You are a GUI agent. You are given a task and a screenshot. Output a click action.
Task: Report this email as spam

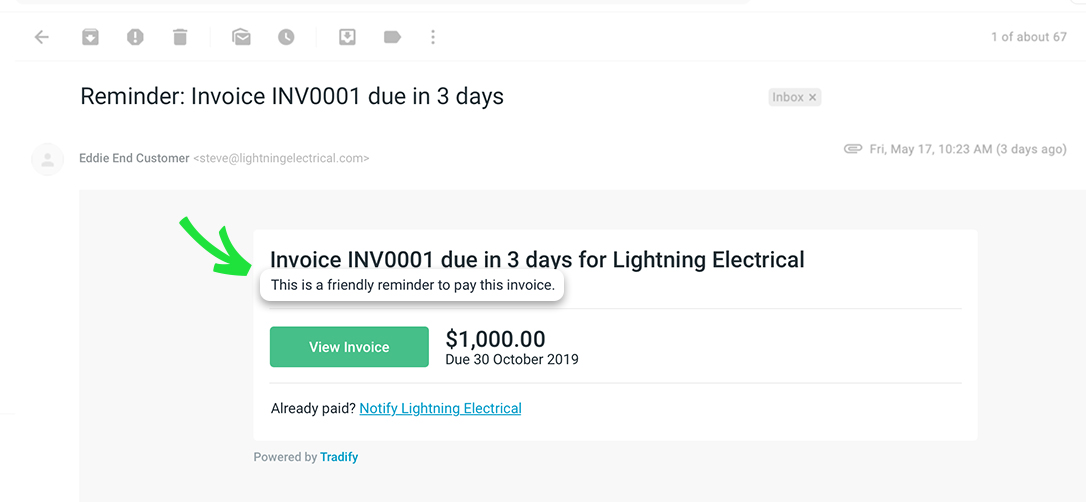135,37
